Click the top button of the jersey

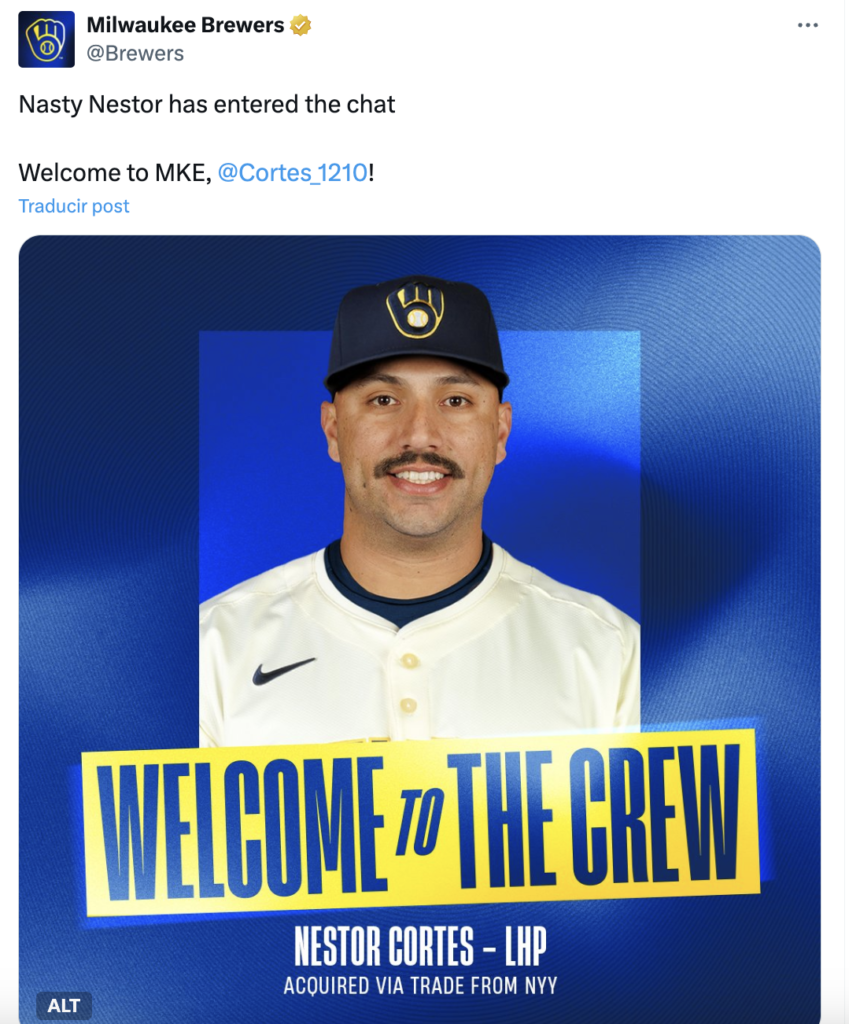409,661
